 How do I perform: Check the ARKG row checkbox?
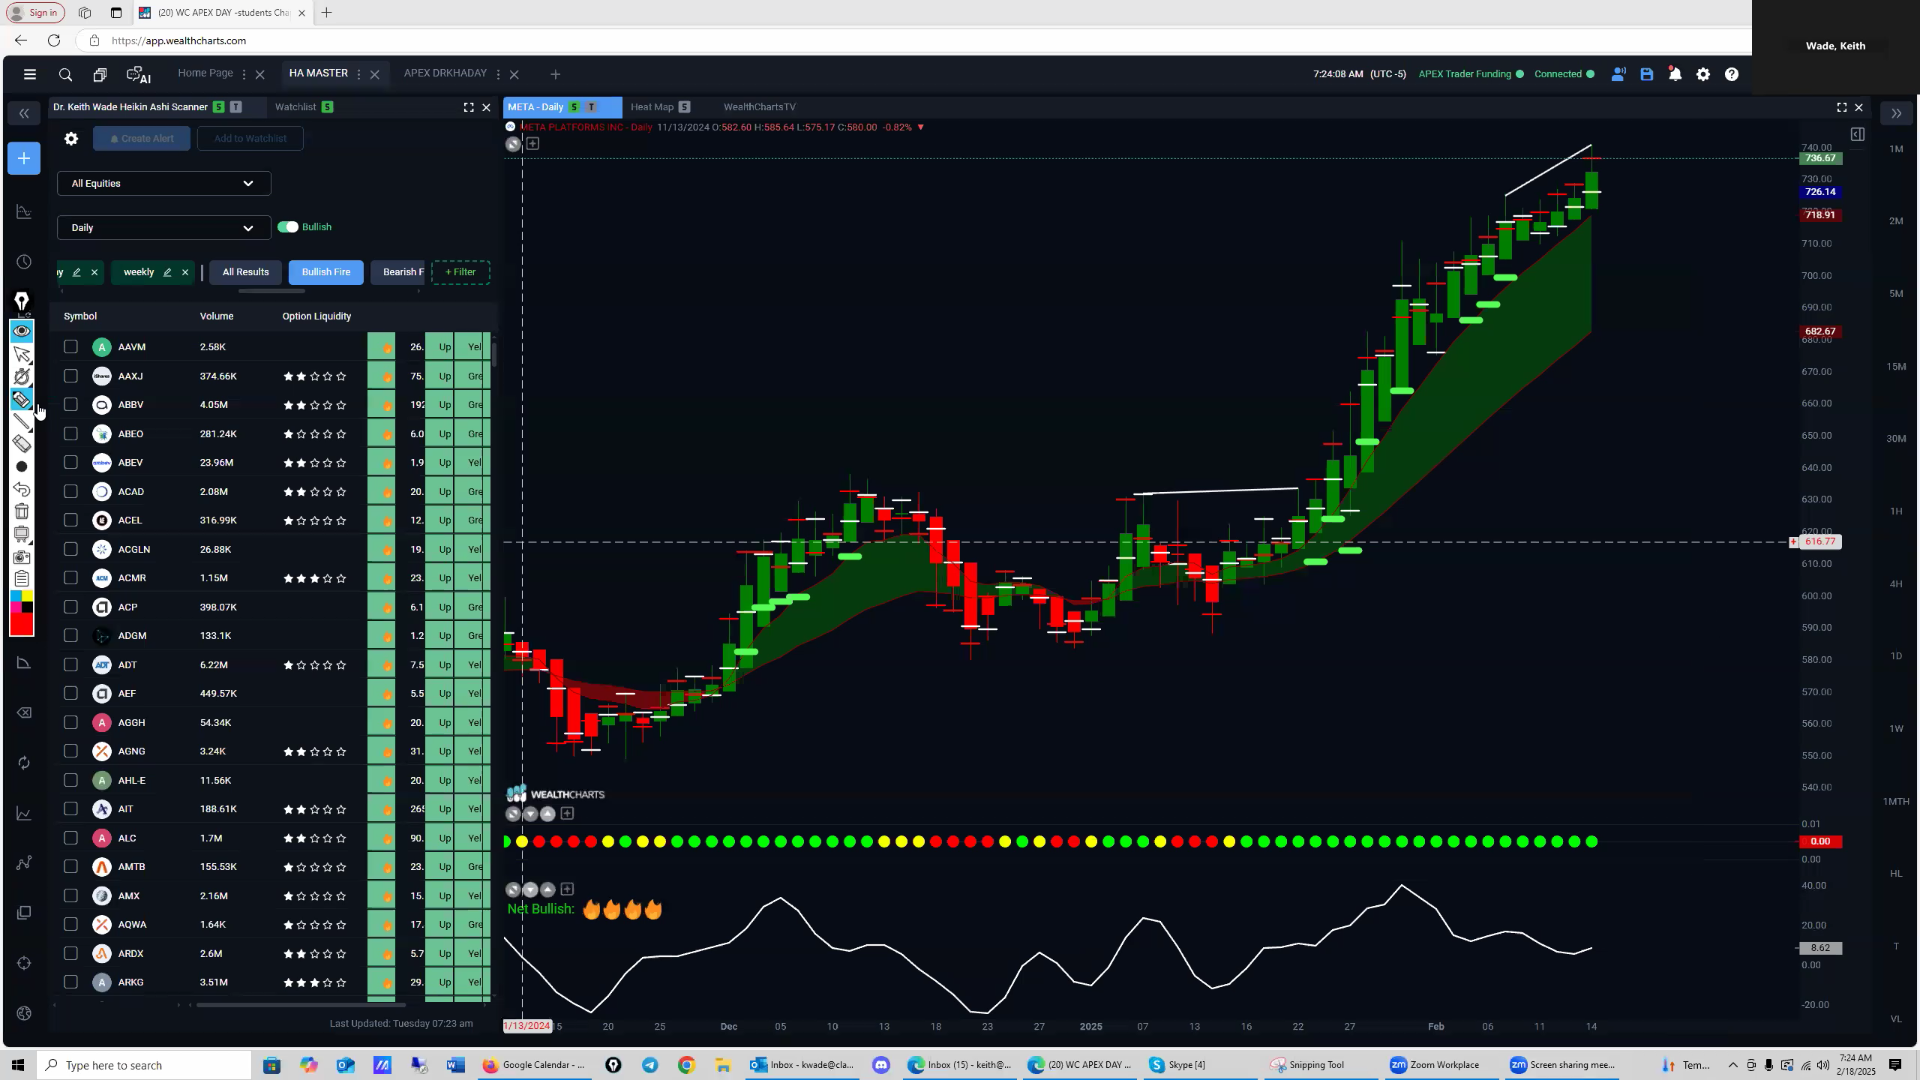pyautogui.click(x=70, y=982)
